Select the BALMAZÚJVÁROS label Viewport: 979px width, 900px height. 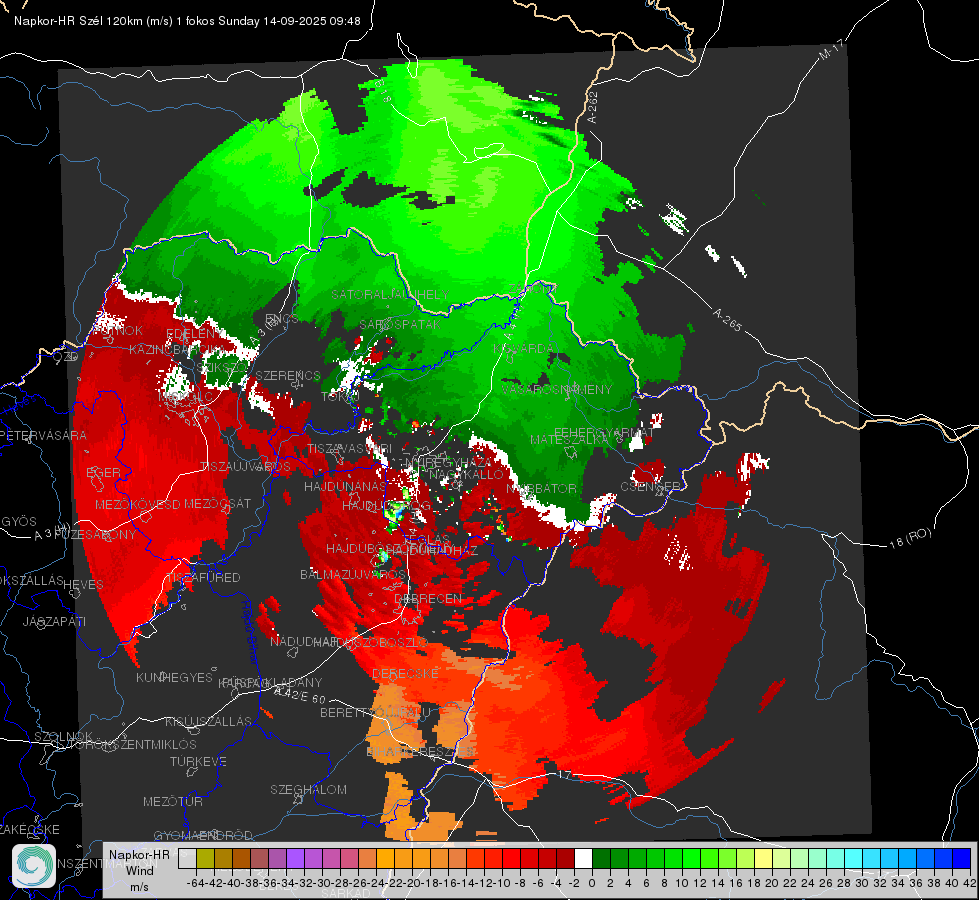353,574
